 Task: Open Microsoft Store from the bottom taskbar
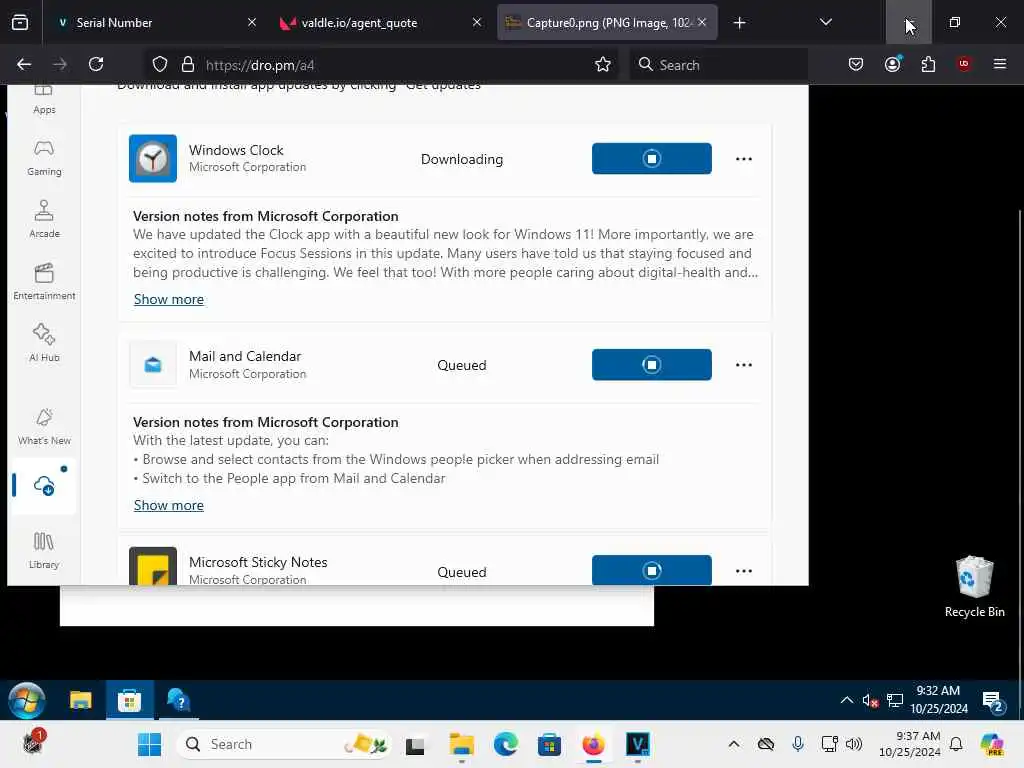click(x=549, y=744)
